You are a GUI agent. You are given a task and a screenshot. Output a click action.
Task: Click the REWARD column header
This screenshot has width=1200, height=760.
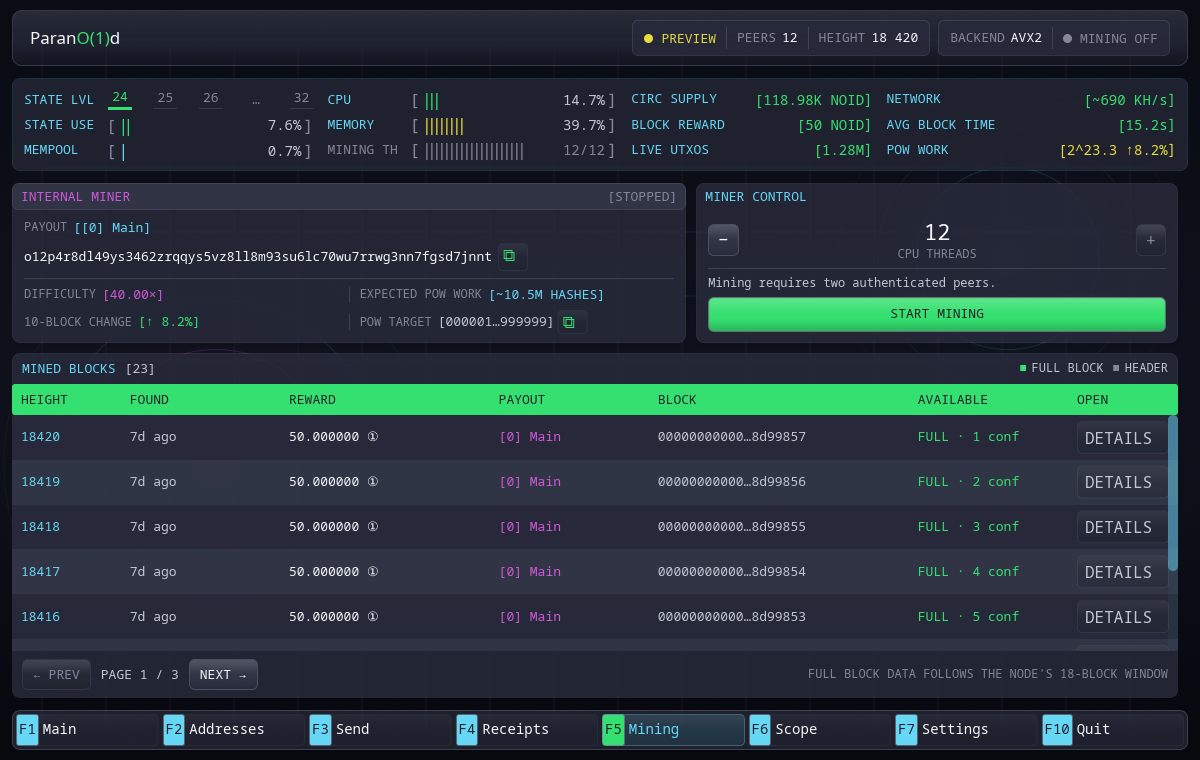(312, 400)
